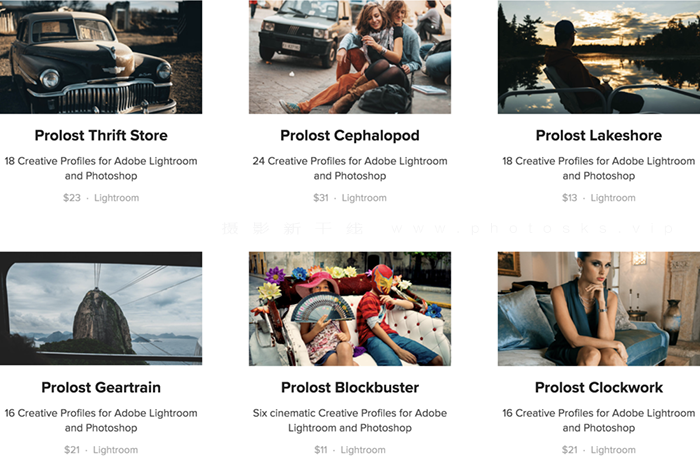Open the vintage black car thumbnail
700x466 pixels.
[101, 57]
